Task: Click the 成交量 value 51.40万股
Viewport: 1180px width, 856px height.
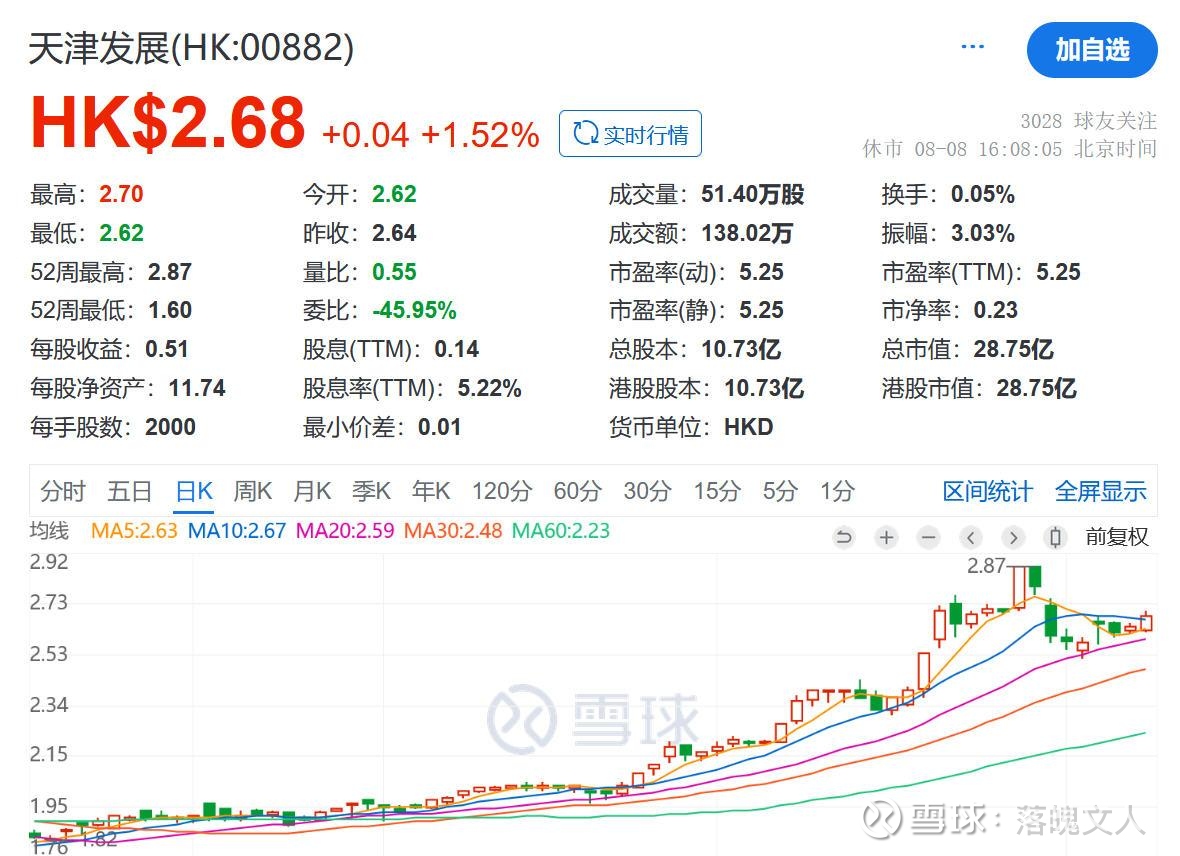Action: click(x=753, y=194)
